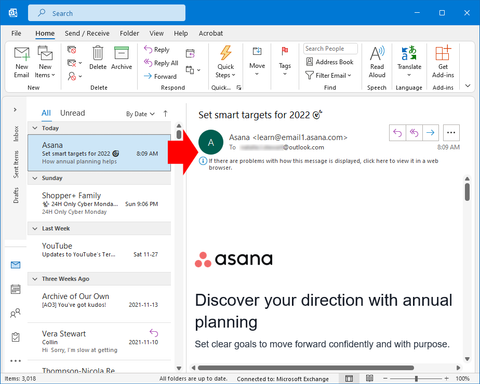Screen dimensions: 480x384
Task: Focus the Search People field
Action: point(330,49)
